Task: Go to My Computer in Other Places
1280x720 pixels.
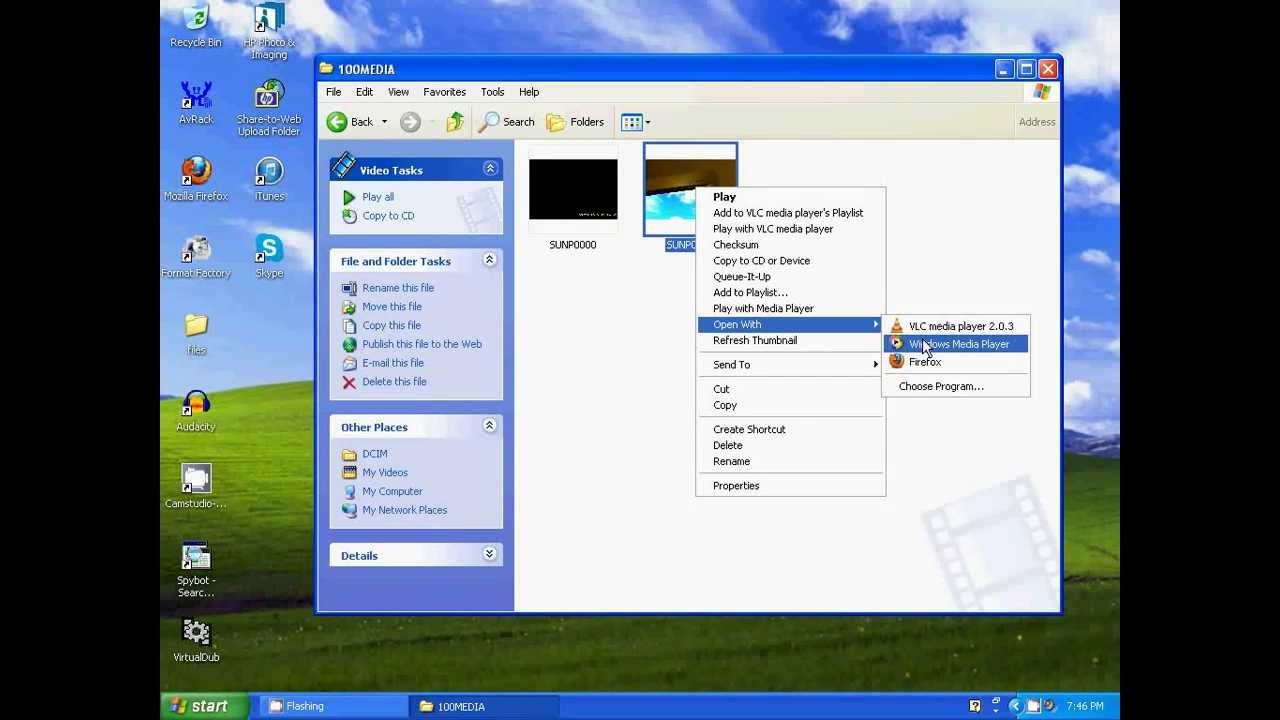Action: (392, 492)
